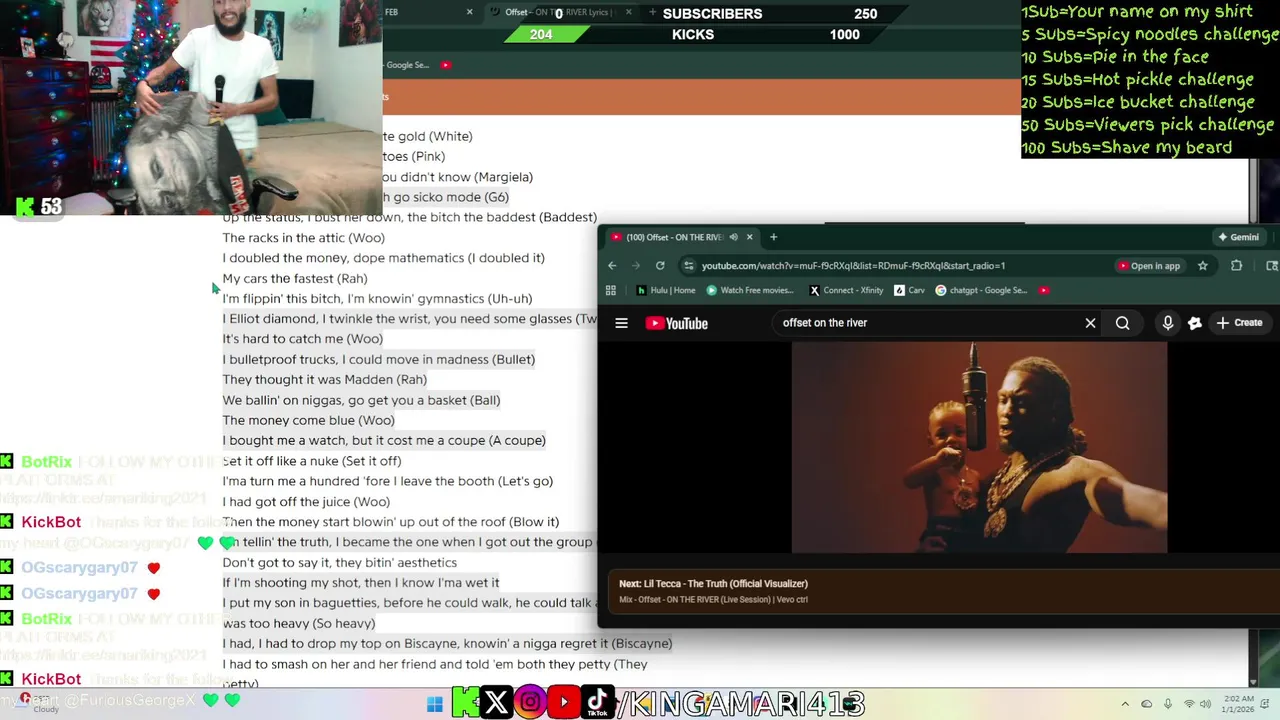The height and width of the screenshot is (720, 1280).
Task: Open the Carv bookmark
Action: 909,290
